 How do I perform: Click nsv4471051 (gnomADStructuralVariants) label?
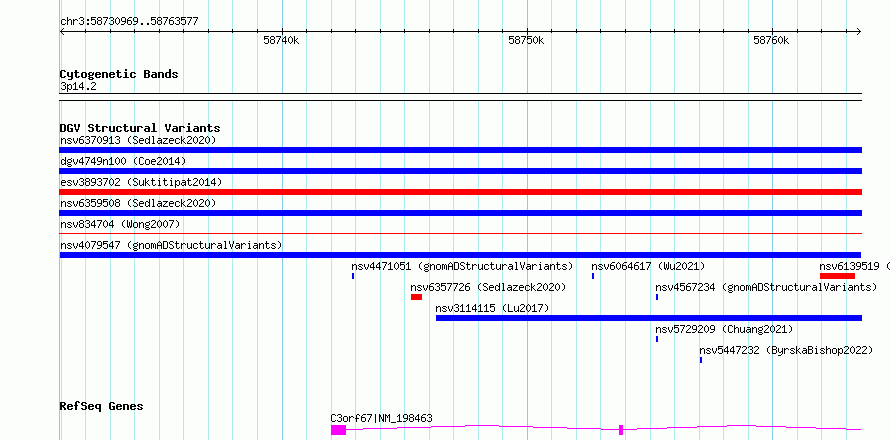pos(462,266)
